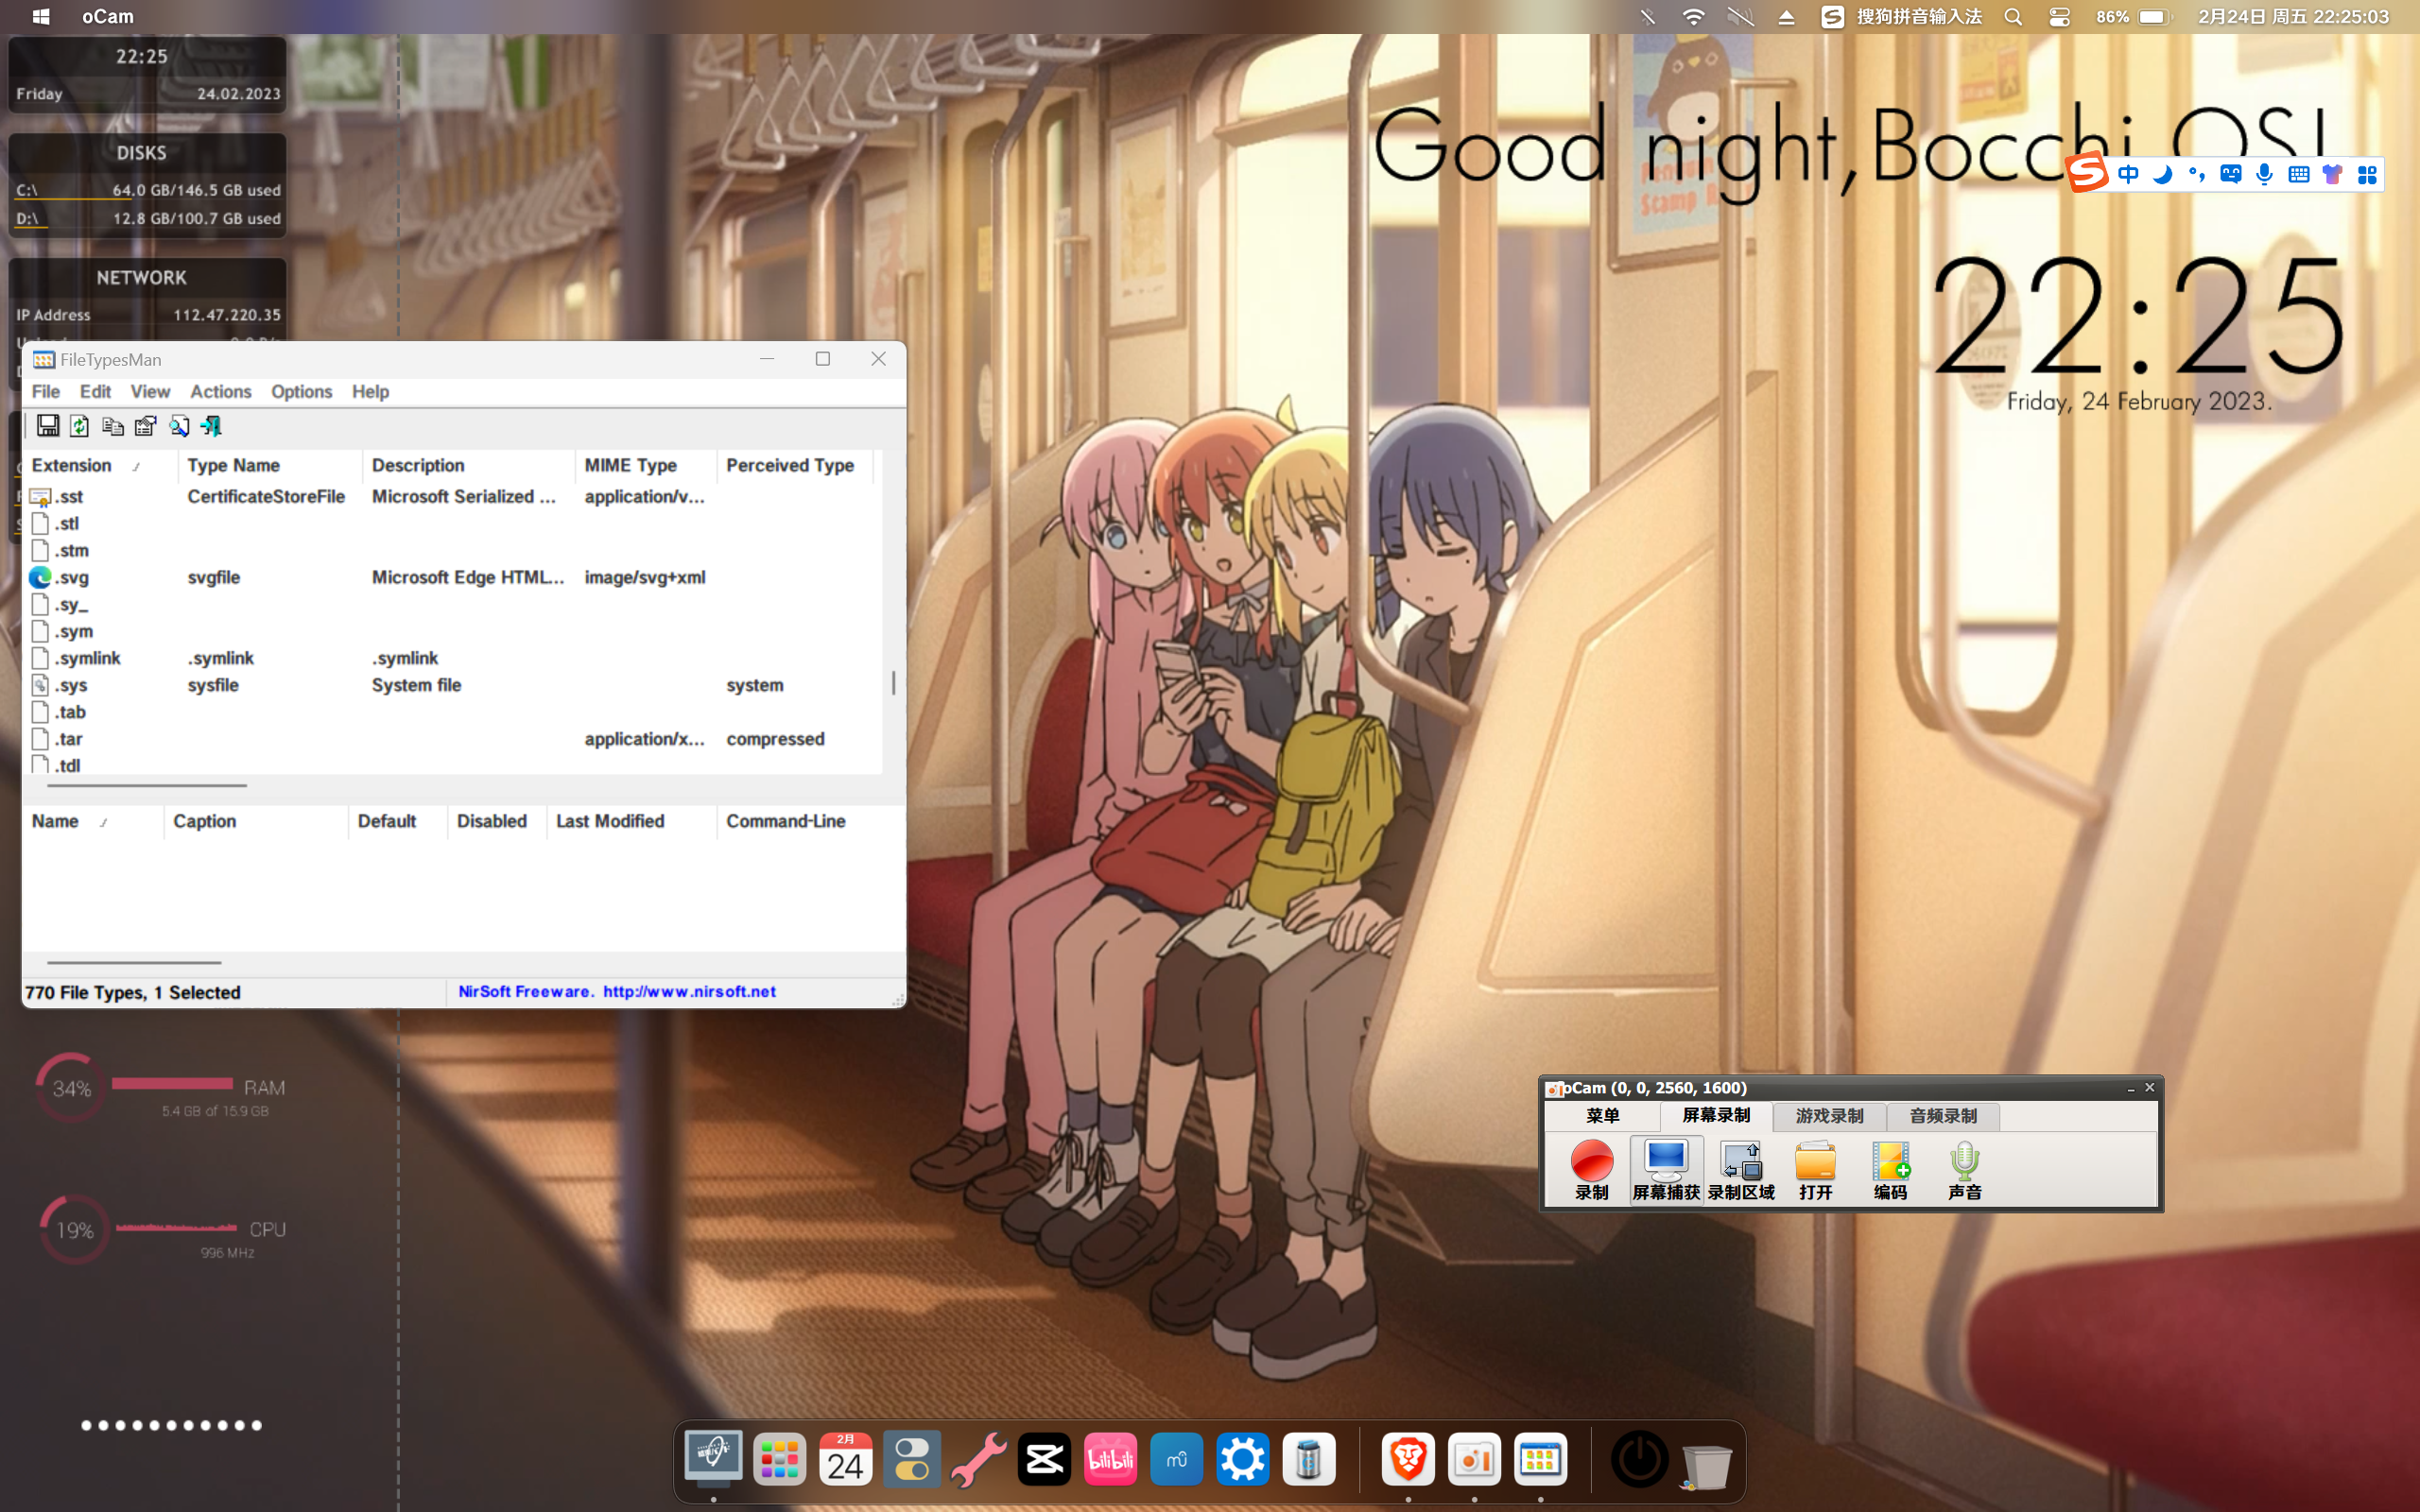
Task: Toggle the Bluetooth icon in the menu bar
Action: tap(1648, 17)
